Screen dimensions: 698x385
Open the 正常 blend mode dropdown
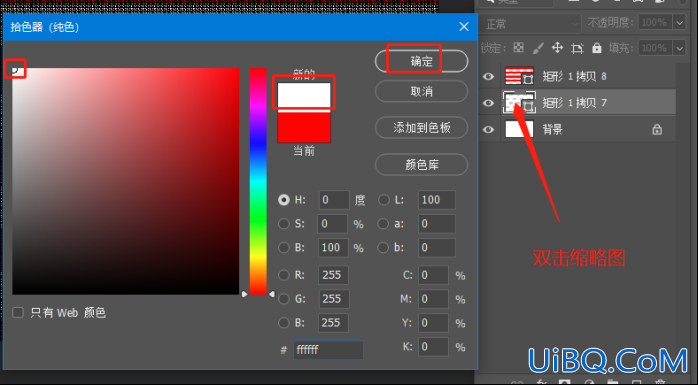click(x=531, y=23)
